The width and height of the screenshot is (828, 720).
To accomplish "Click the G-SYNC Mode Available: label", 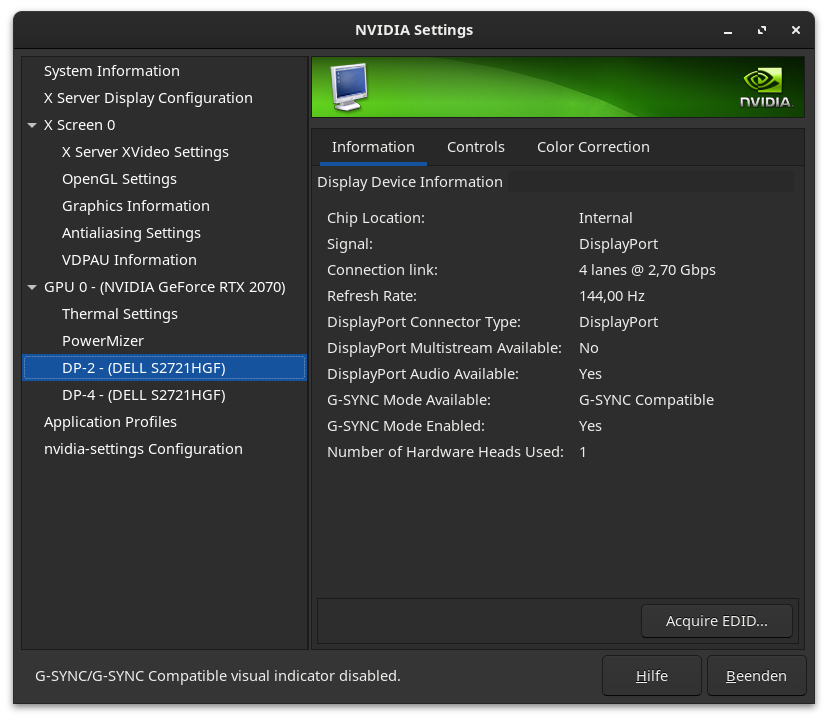I will click(409, 400).
